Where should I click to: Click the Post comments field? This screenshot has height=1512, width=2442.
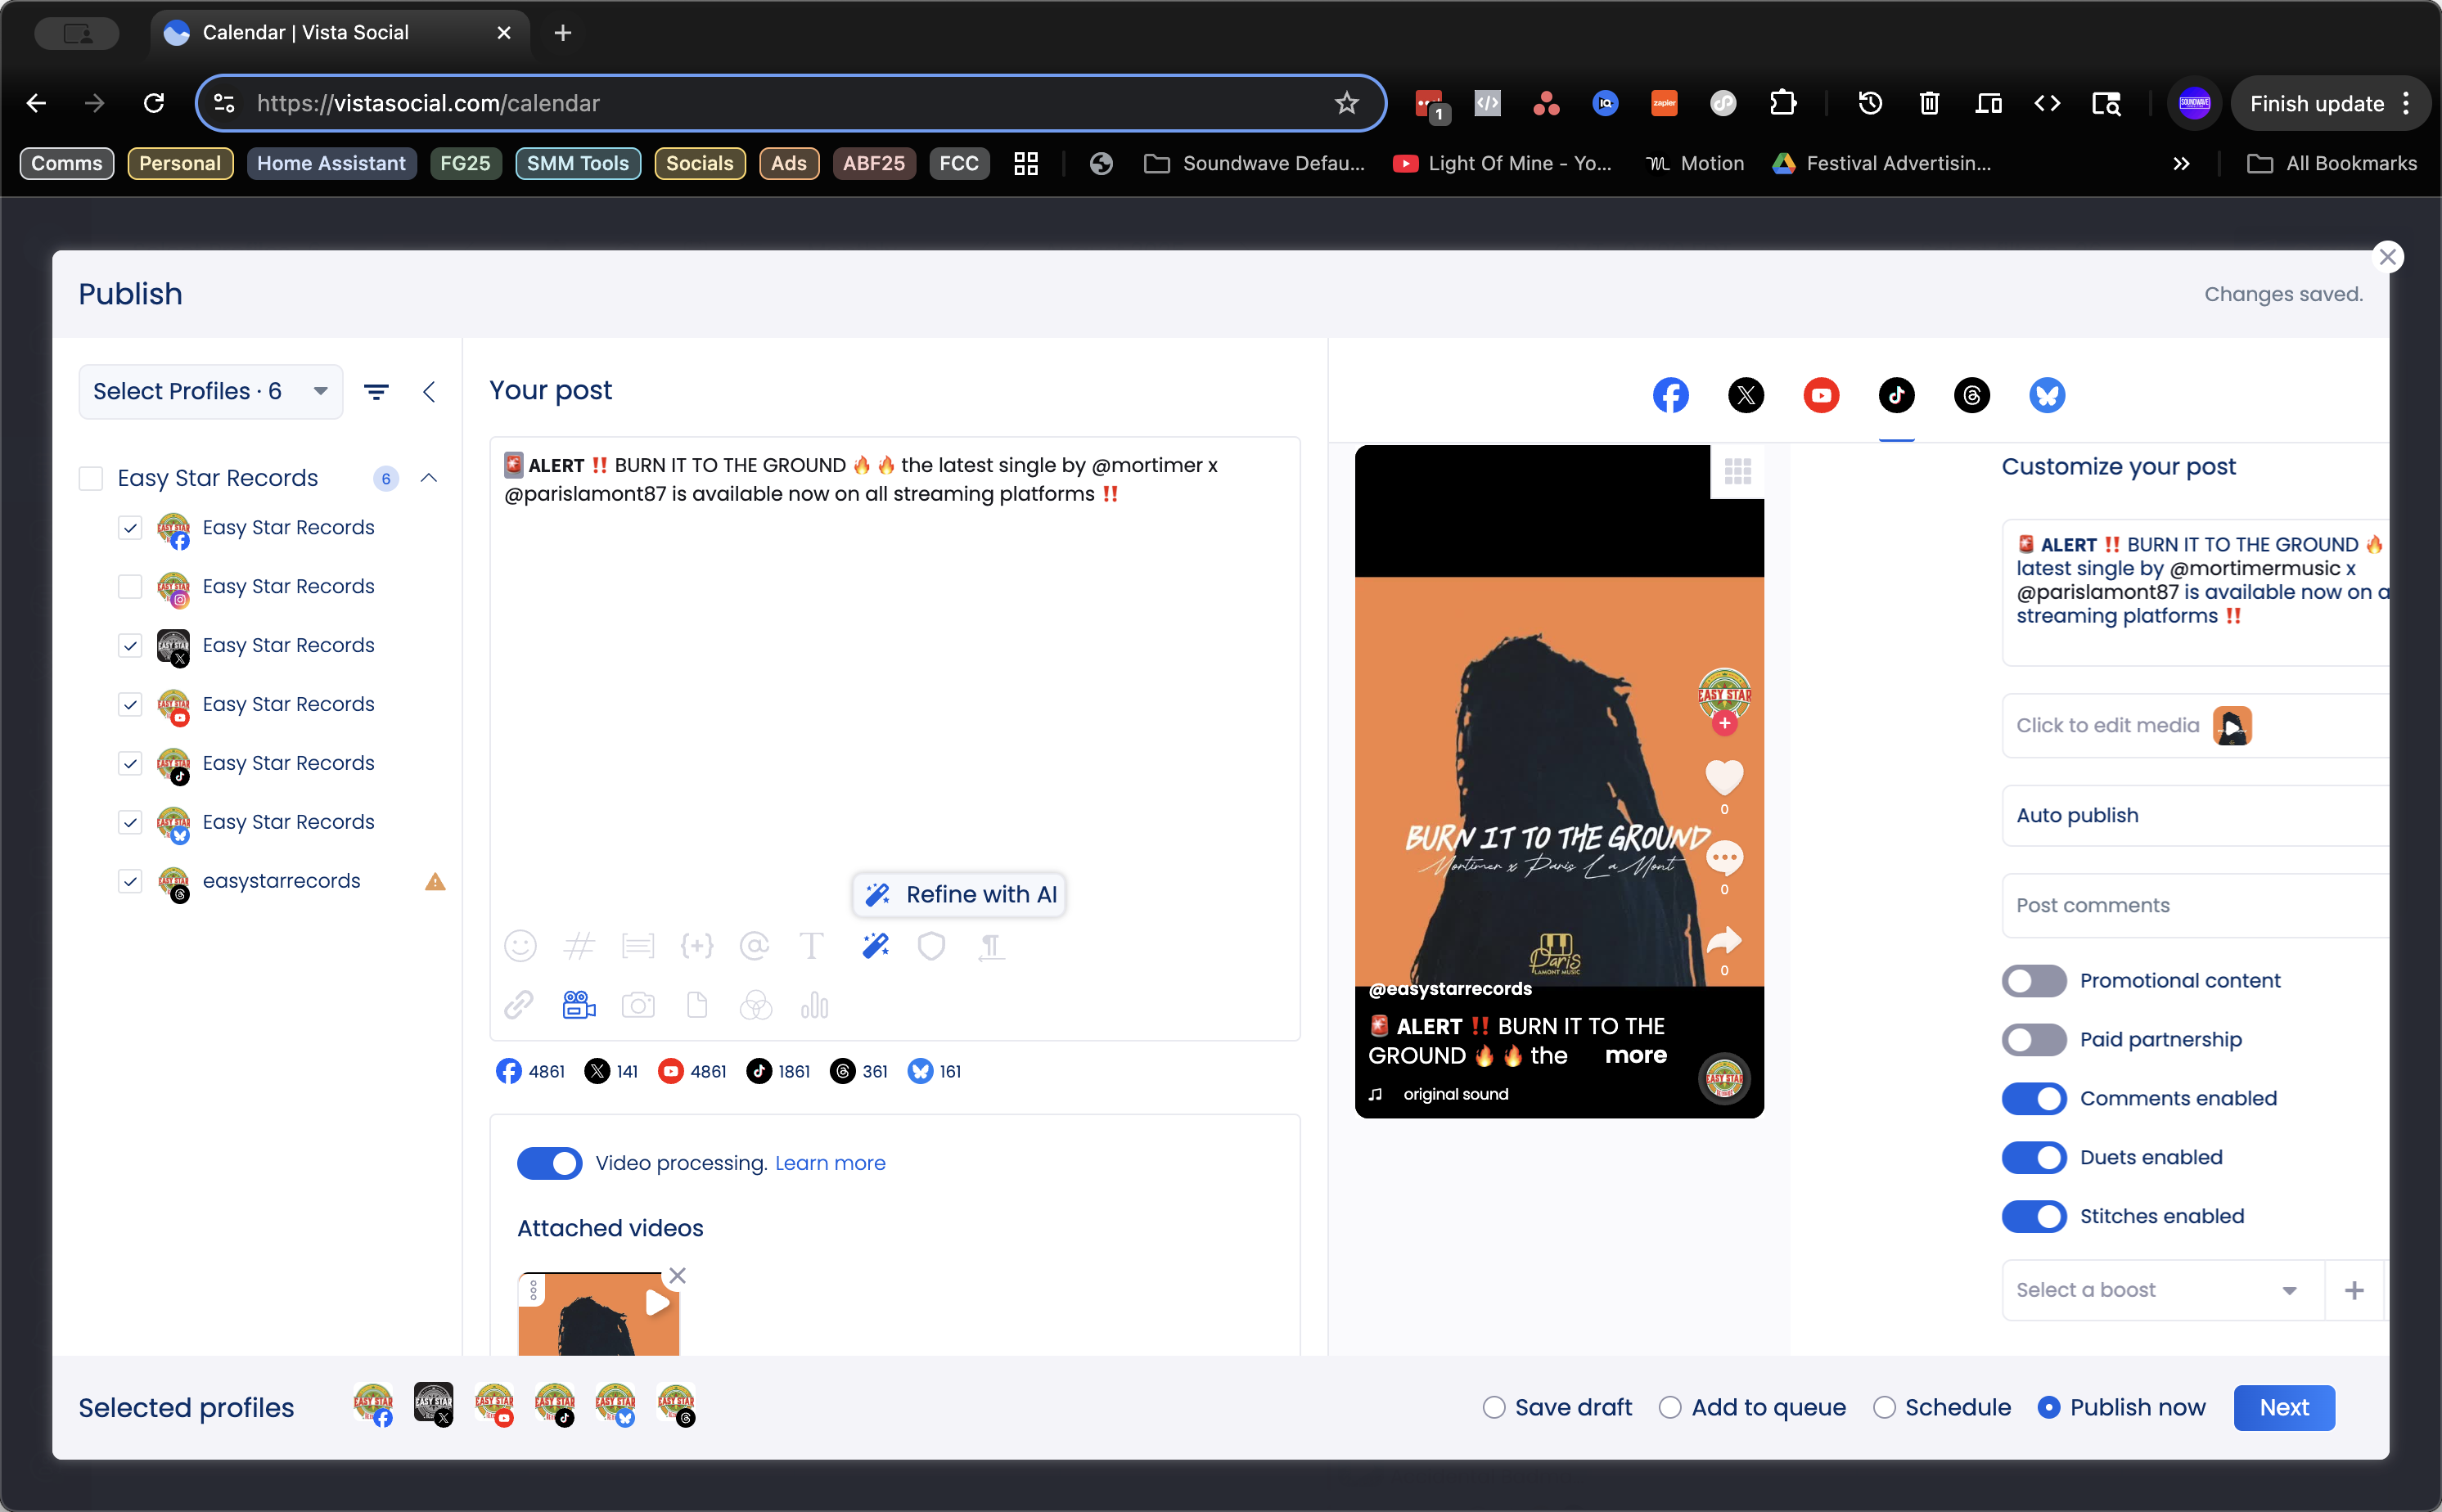point(2190,905)
